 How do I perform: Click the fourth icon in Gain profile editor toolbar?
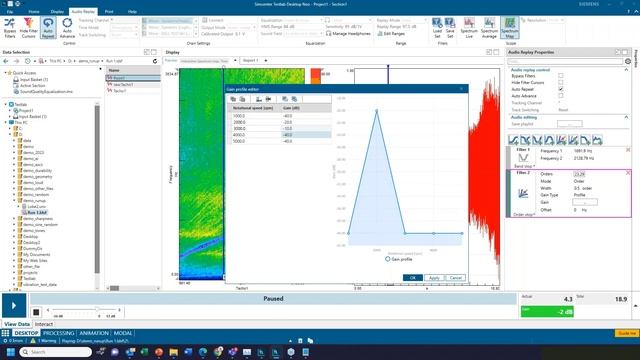pos(268,99)
